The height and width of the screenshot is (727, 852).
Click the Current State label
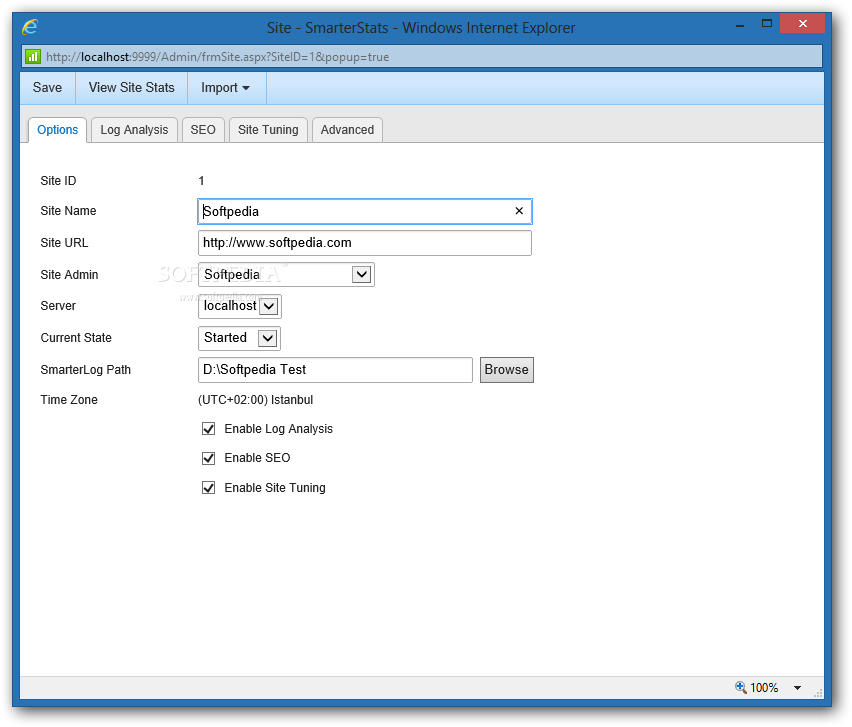click(76, 338)
